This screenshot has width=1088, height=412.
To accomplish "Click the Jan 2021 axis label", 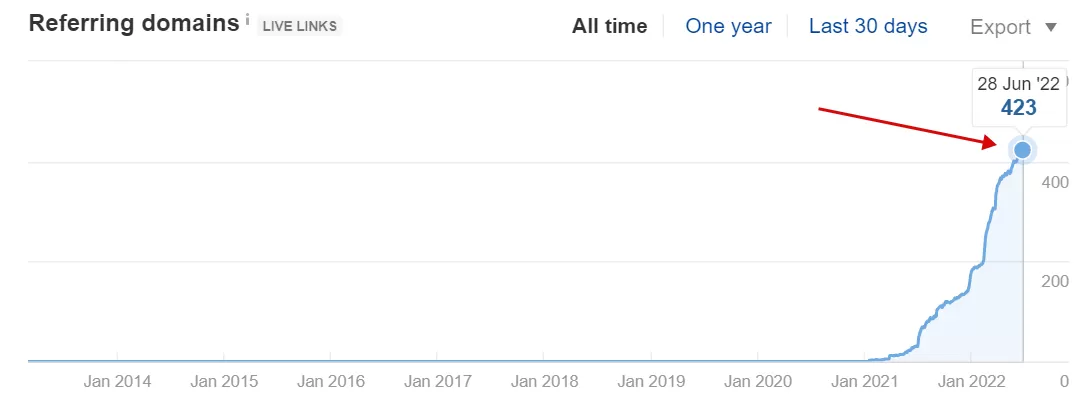I will 864,381.
